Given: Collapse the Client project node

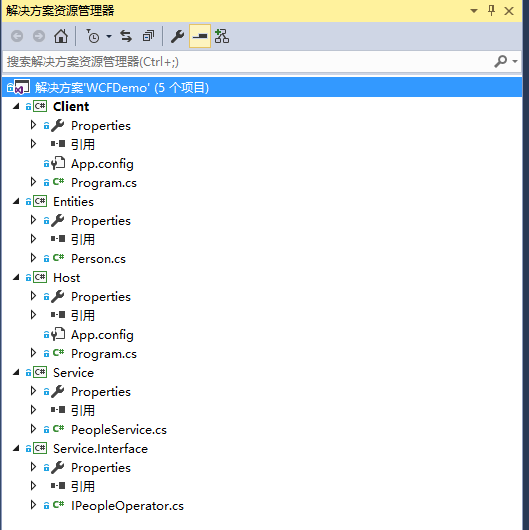Looking at the screenshot, I should point(16,106).
